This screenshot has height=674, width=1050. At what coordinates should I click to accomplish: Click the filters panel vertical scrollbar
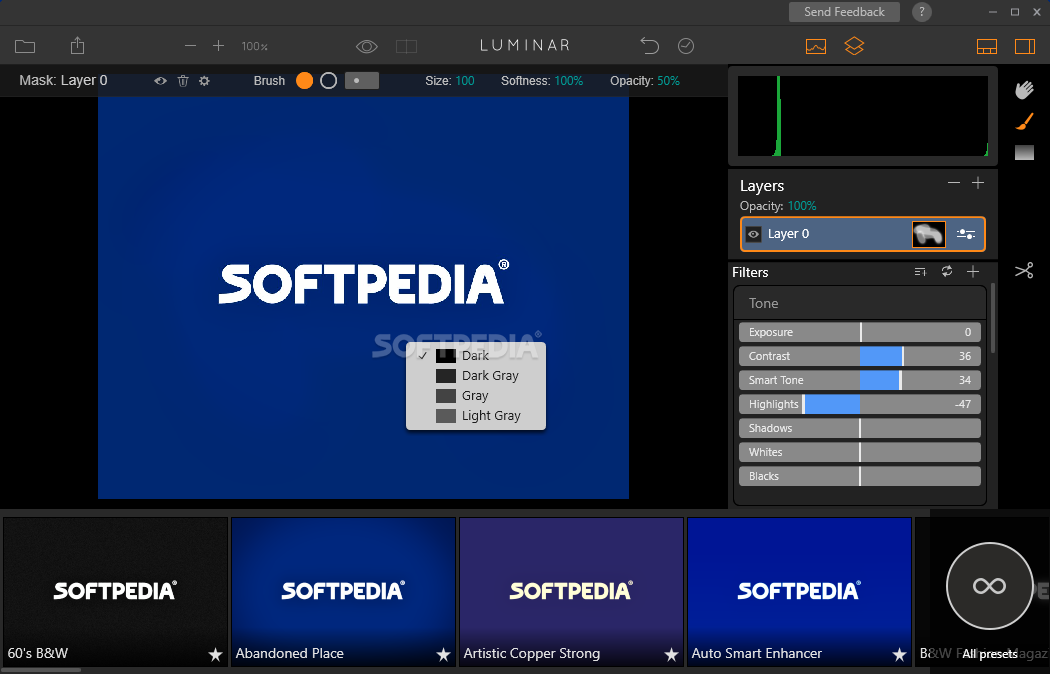(992, 318)
